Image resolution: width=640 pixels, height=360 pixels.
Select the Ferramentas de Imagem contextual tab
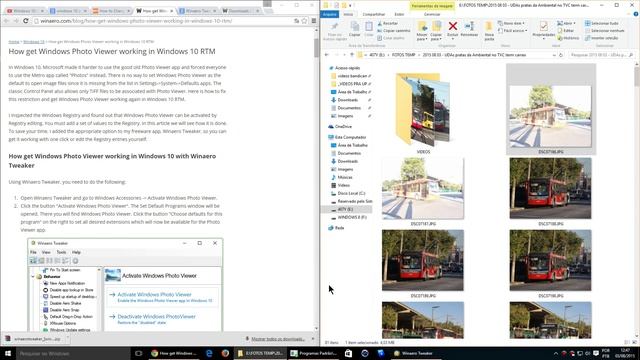pyautogui.click(x=432, y=6)
